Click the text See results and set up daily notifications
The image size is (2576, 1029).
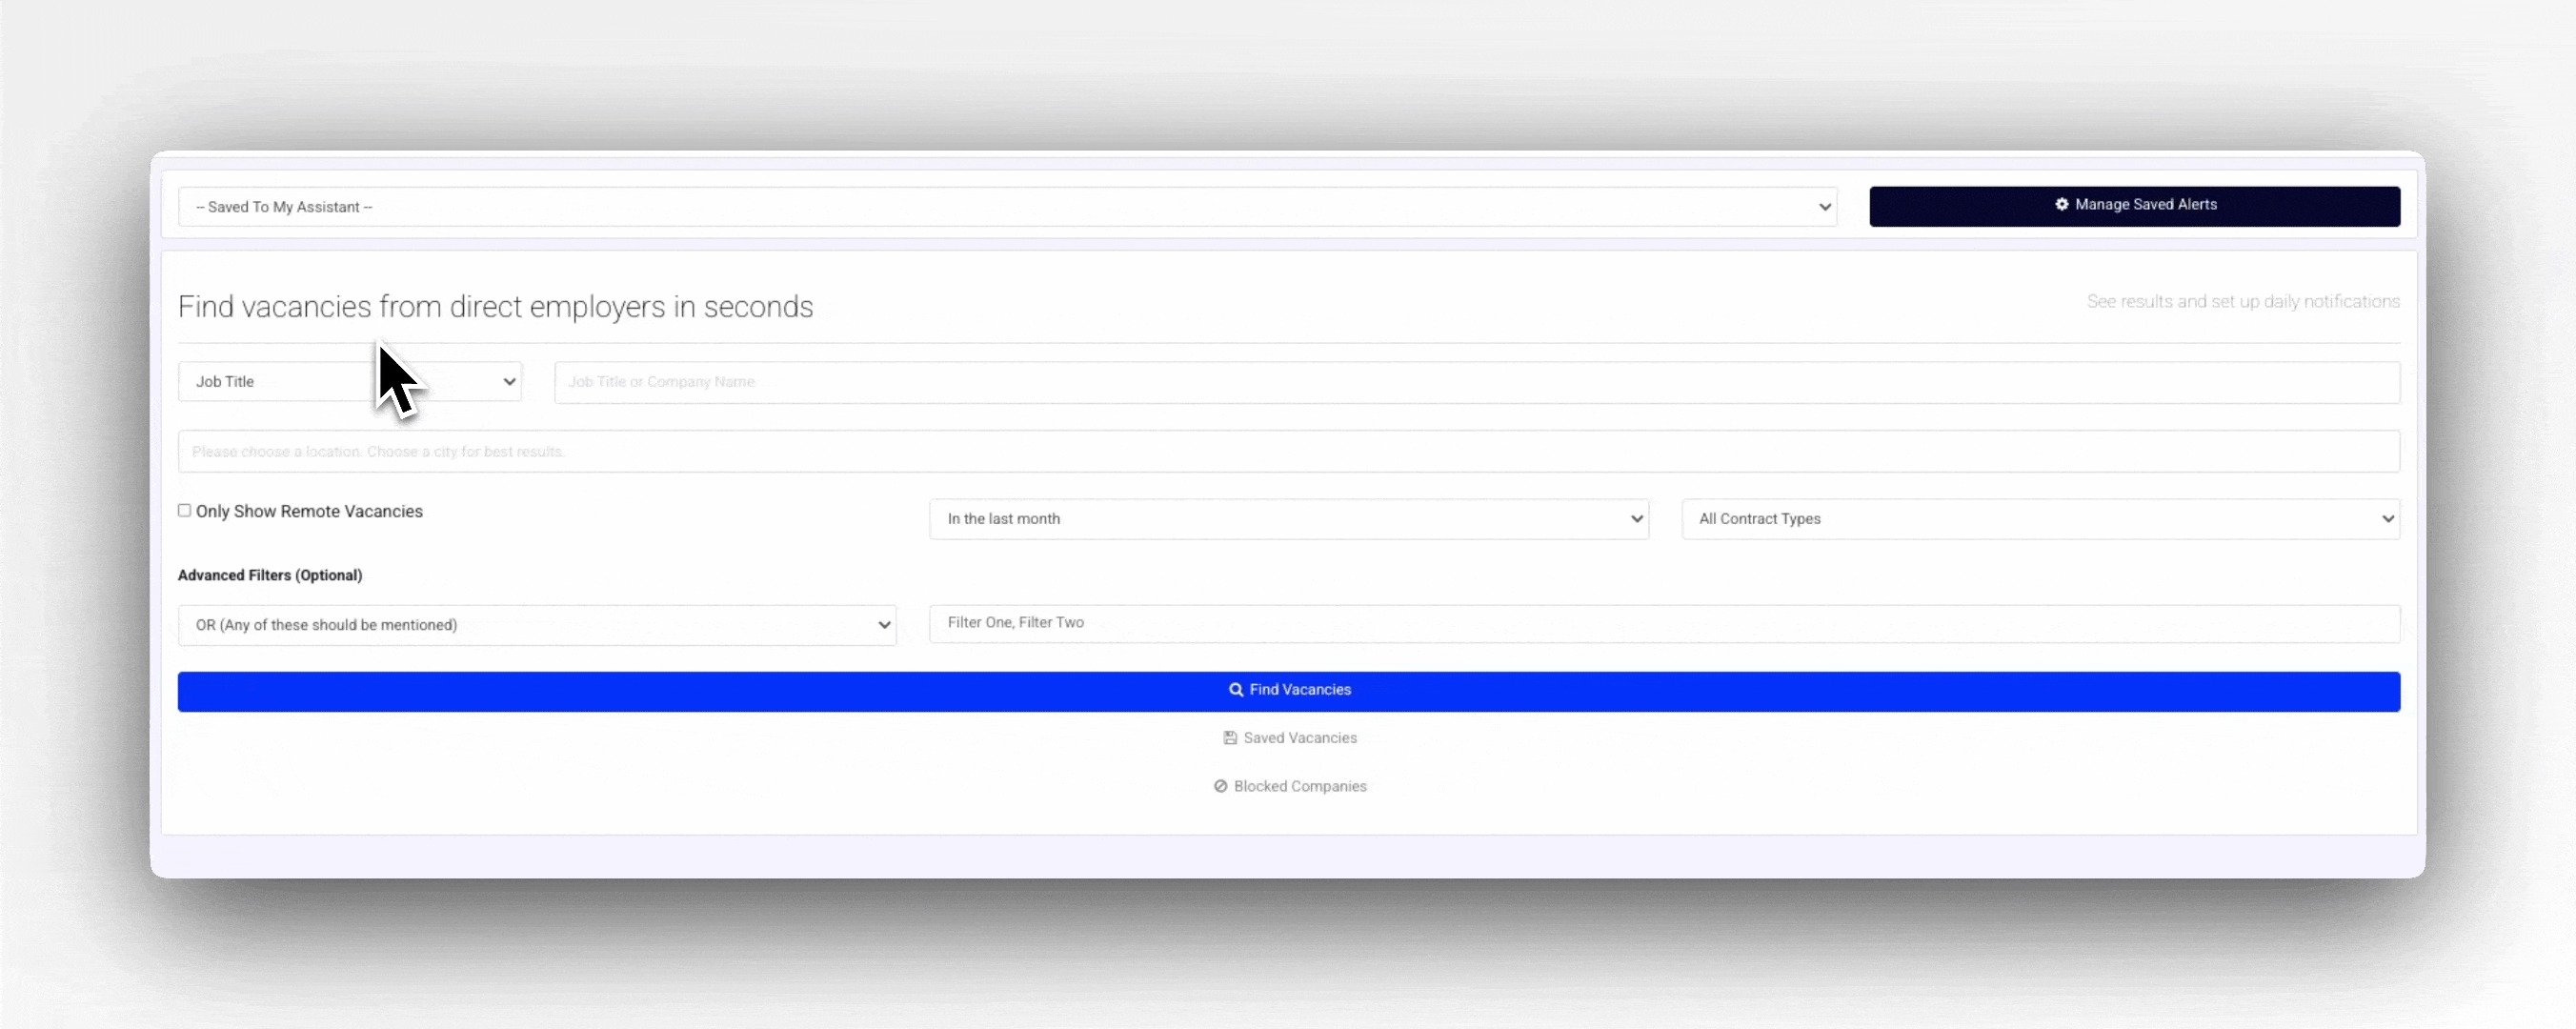click(2243, 301)
